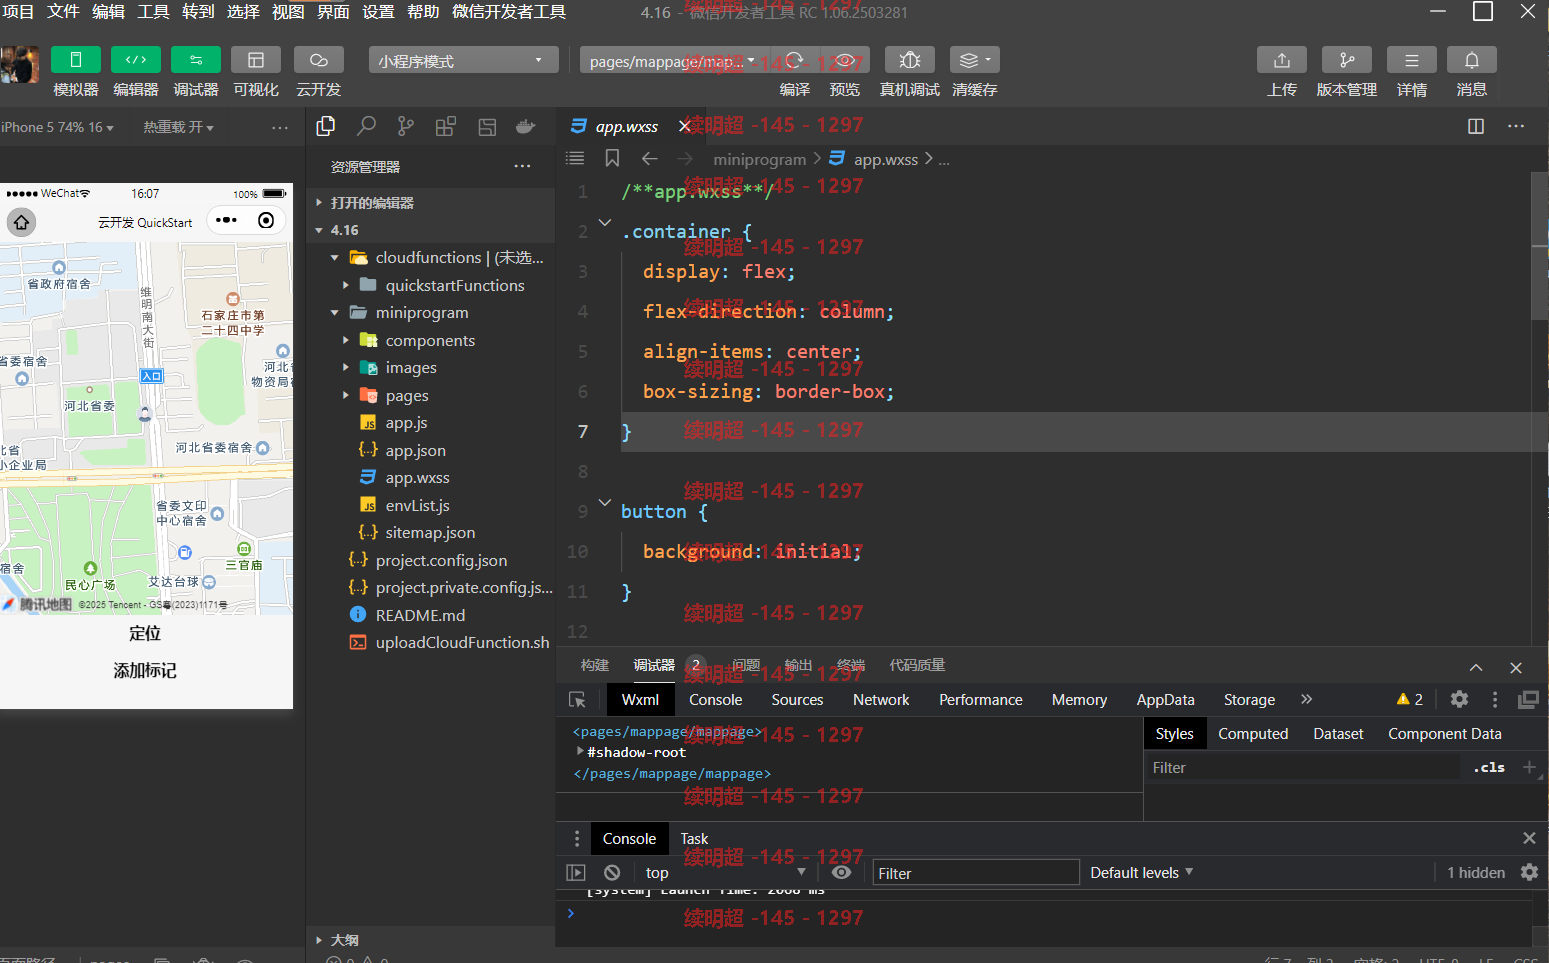The height and width of the screenshot is (963, 1549).
Task: Expand the outline section
Action: point(430,940)
